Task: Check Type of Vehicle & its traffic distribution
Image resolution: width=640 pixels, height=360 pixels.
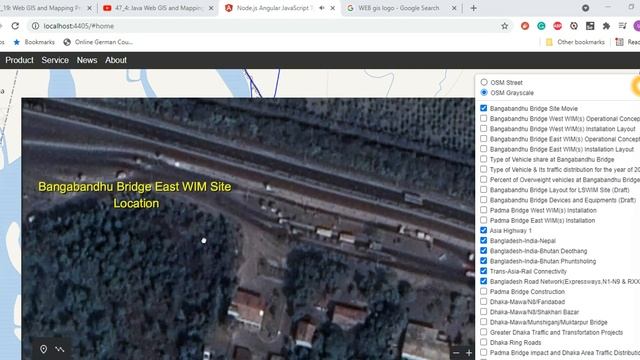Action: pyautogui.click(x=484, y=169)
